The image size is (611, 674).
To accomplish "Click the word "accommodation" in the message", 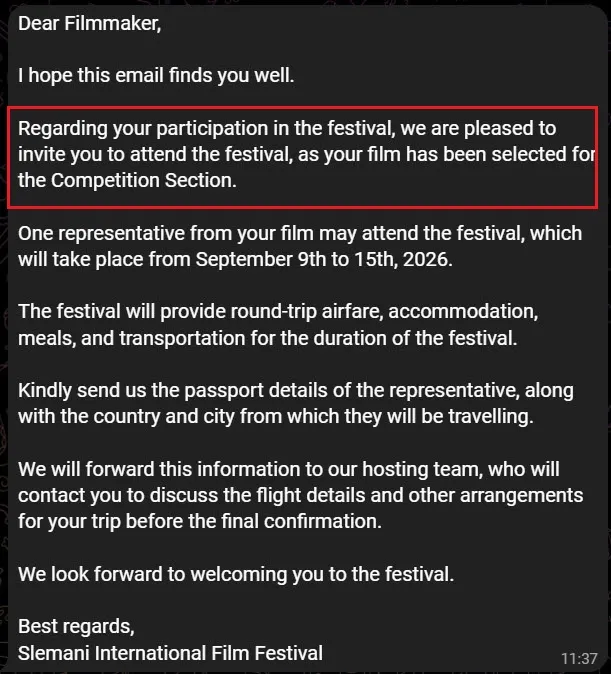I will click(x=463, y=312).
